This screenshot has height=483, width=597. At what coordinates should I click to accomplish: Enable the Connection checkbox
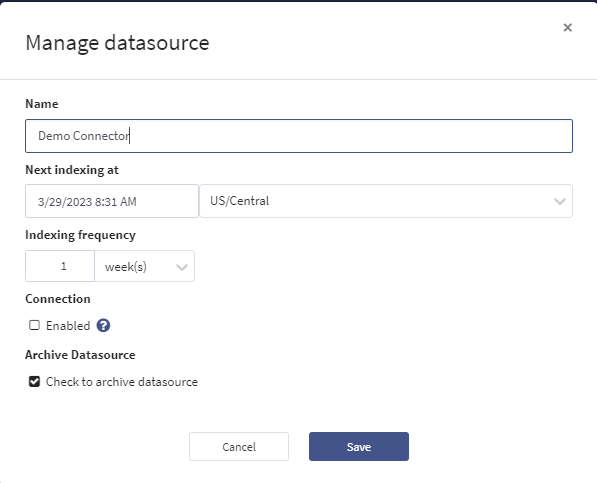tap(34, 325)
